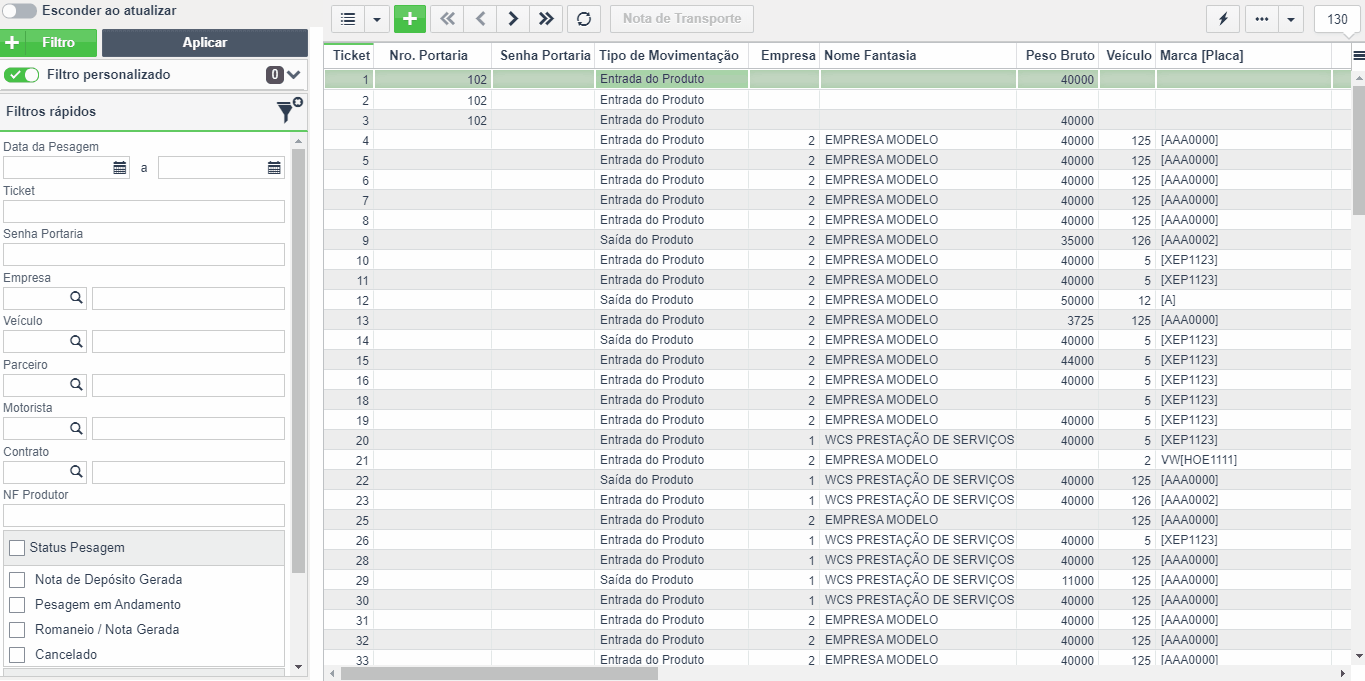This screenshot has height=681, width=1365.
Task: Open quick filter settings funnel icon
Action: (x=289, y=111)
